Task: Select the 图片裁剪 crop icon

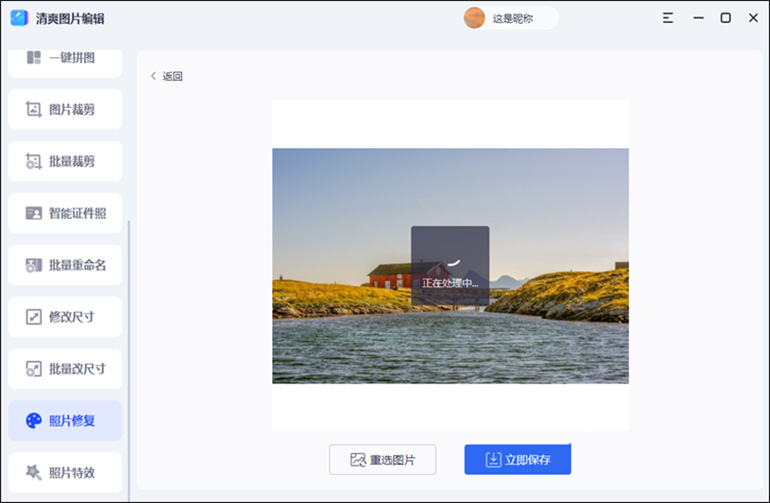Action: point(33,109)
